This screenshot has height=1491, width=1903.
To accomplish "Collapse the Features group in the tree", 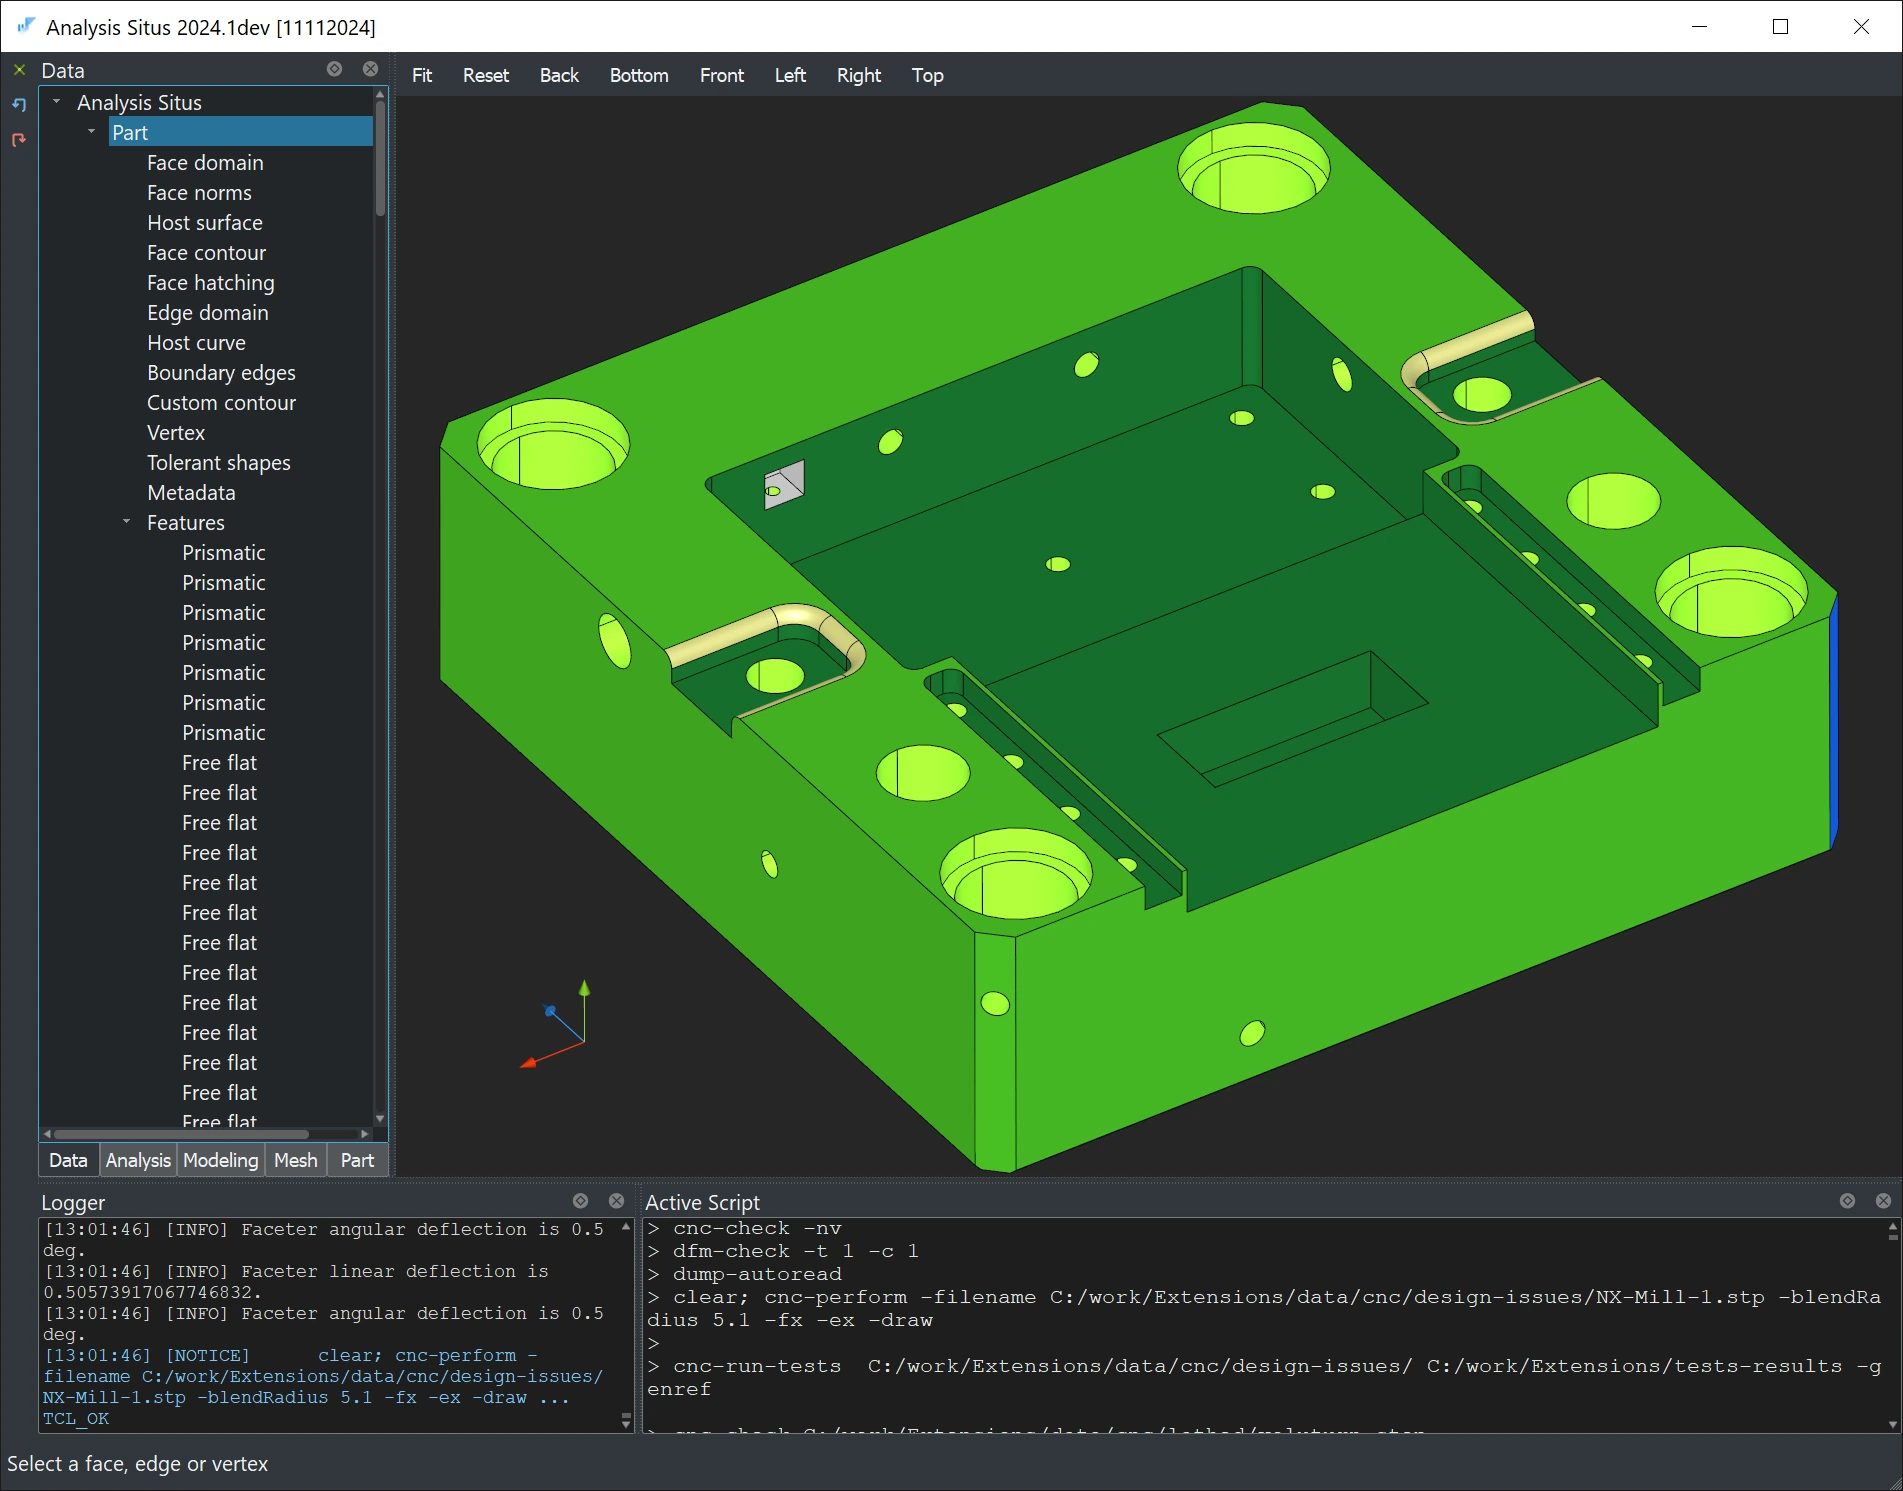I will click(x=127, y=522).
